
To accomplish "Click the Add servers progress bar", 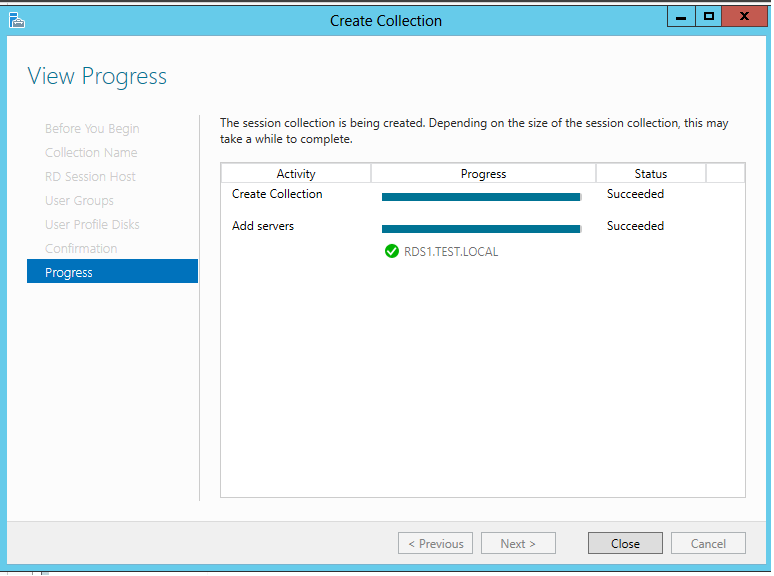I will pos(481,229).
